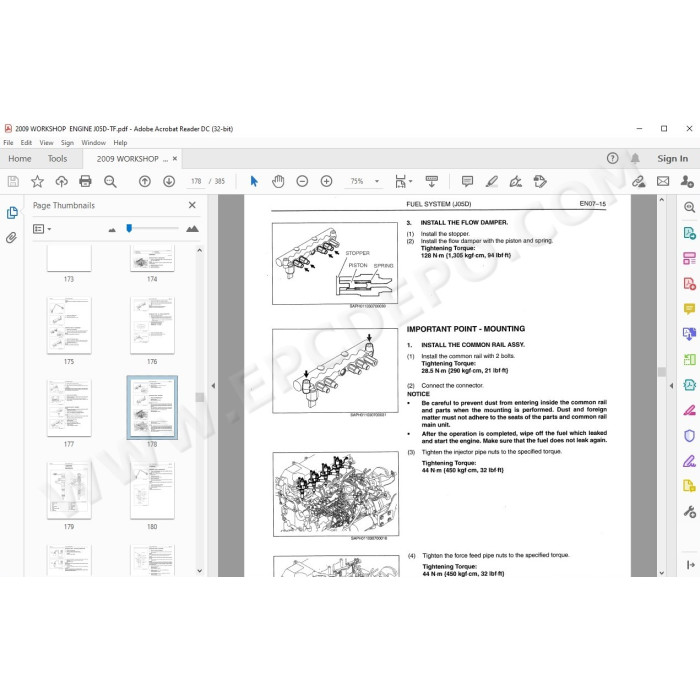
Task: Activate the hand pan tool
Action: tap(278, 181)
